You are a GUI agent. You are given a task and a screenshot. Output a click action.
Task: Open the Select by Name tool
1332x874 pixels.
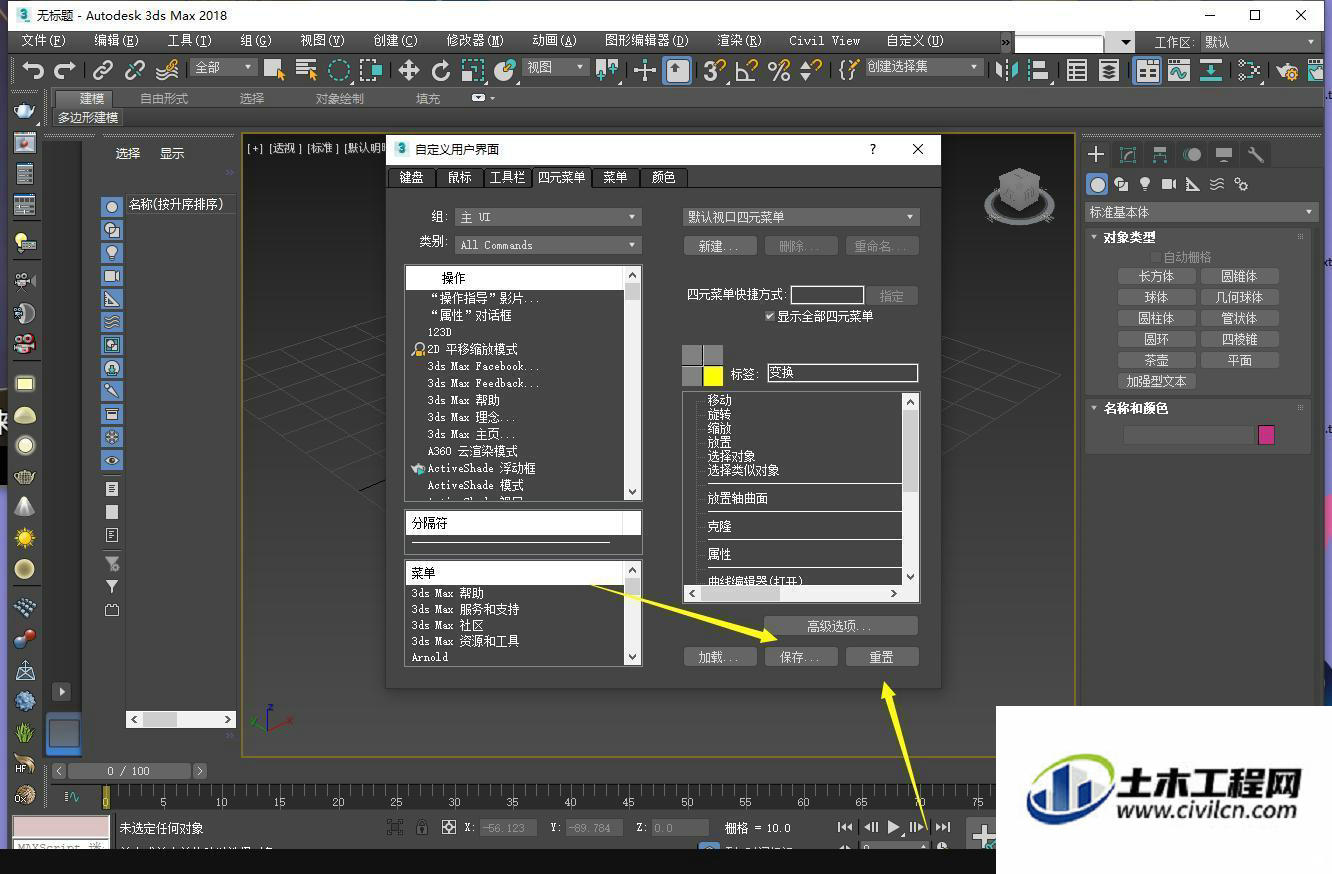[x=306, y=70]
